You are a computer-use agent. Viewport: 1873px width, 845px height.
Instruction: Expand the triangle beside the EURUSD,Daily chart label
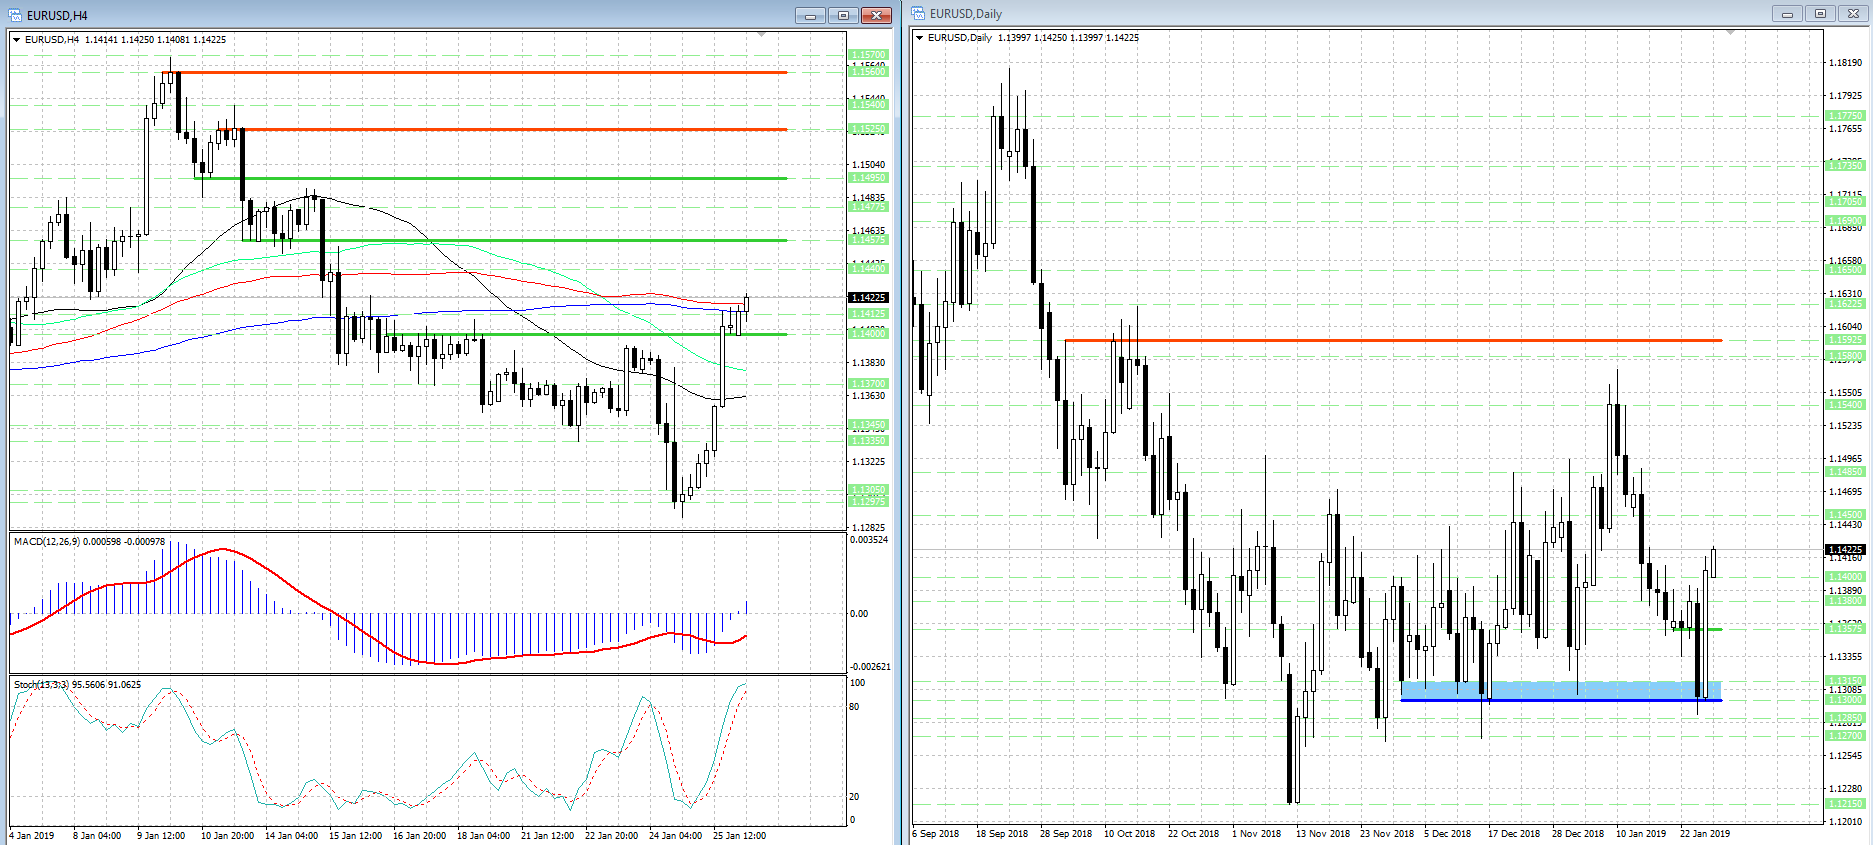[x=920, y=38]
